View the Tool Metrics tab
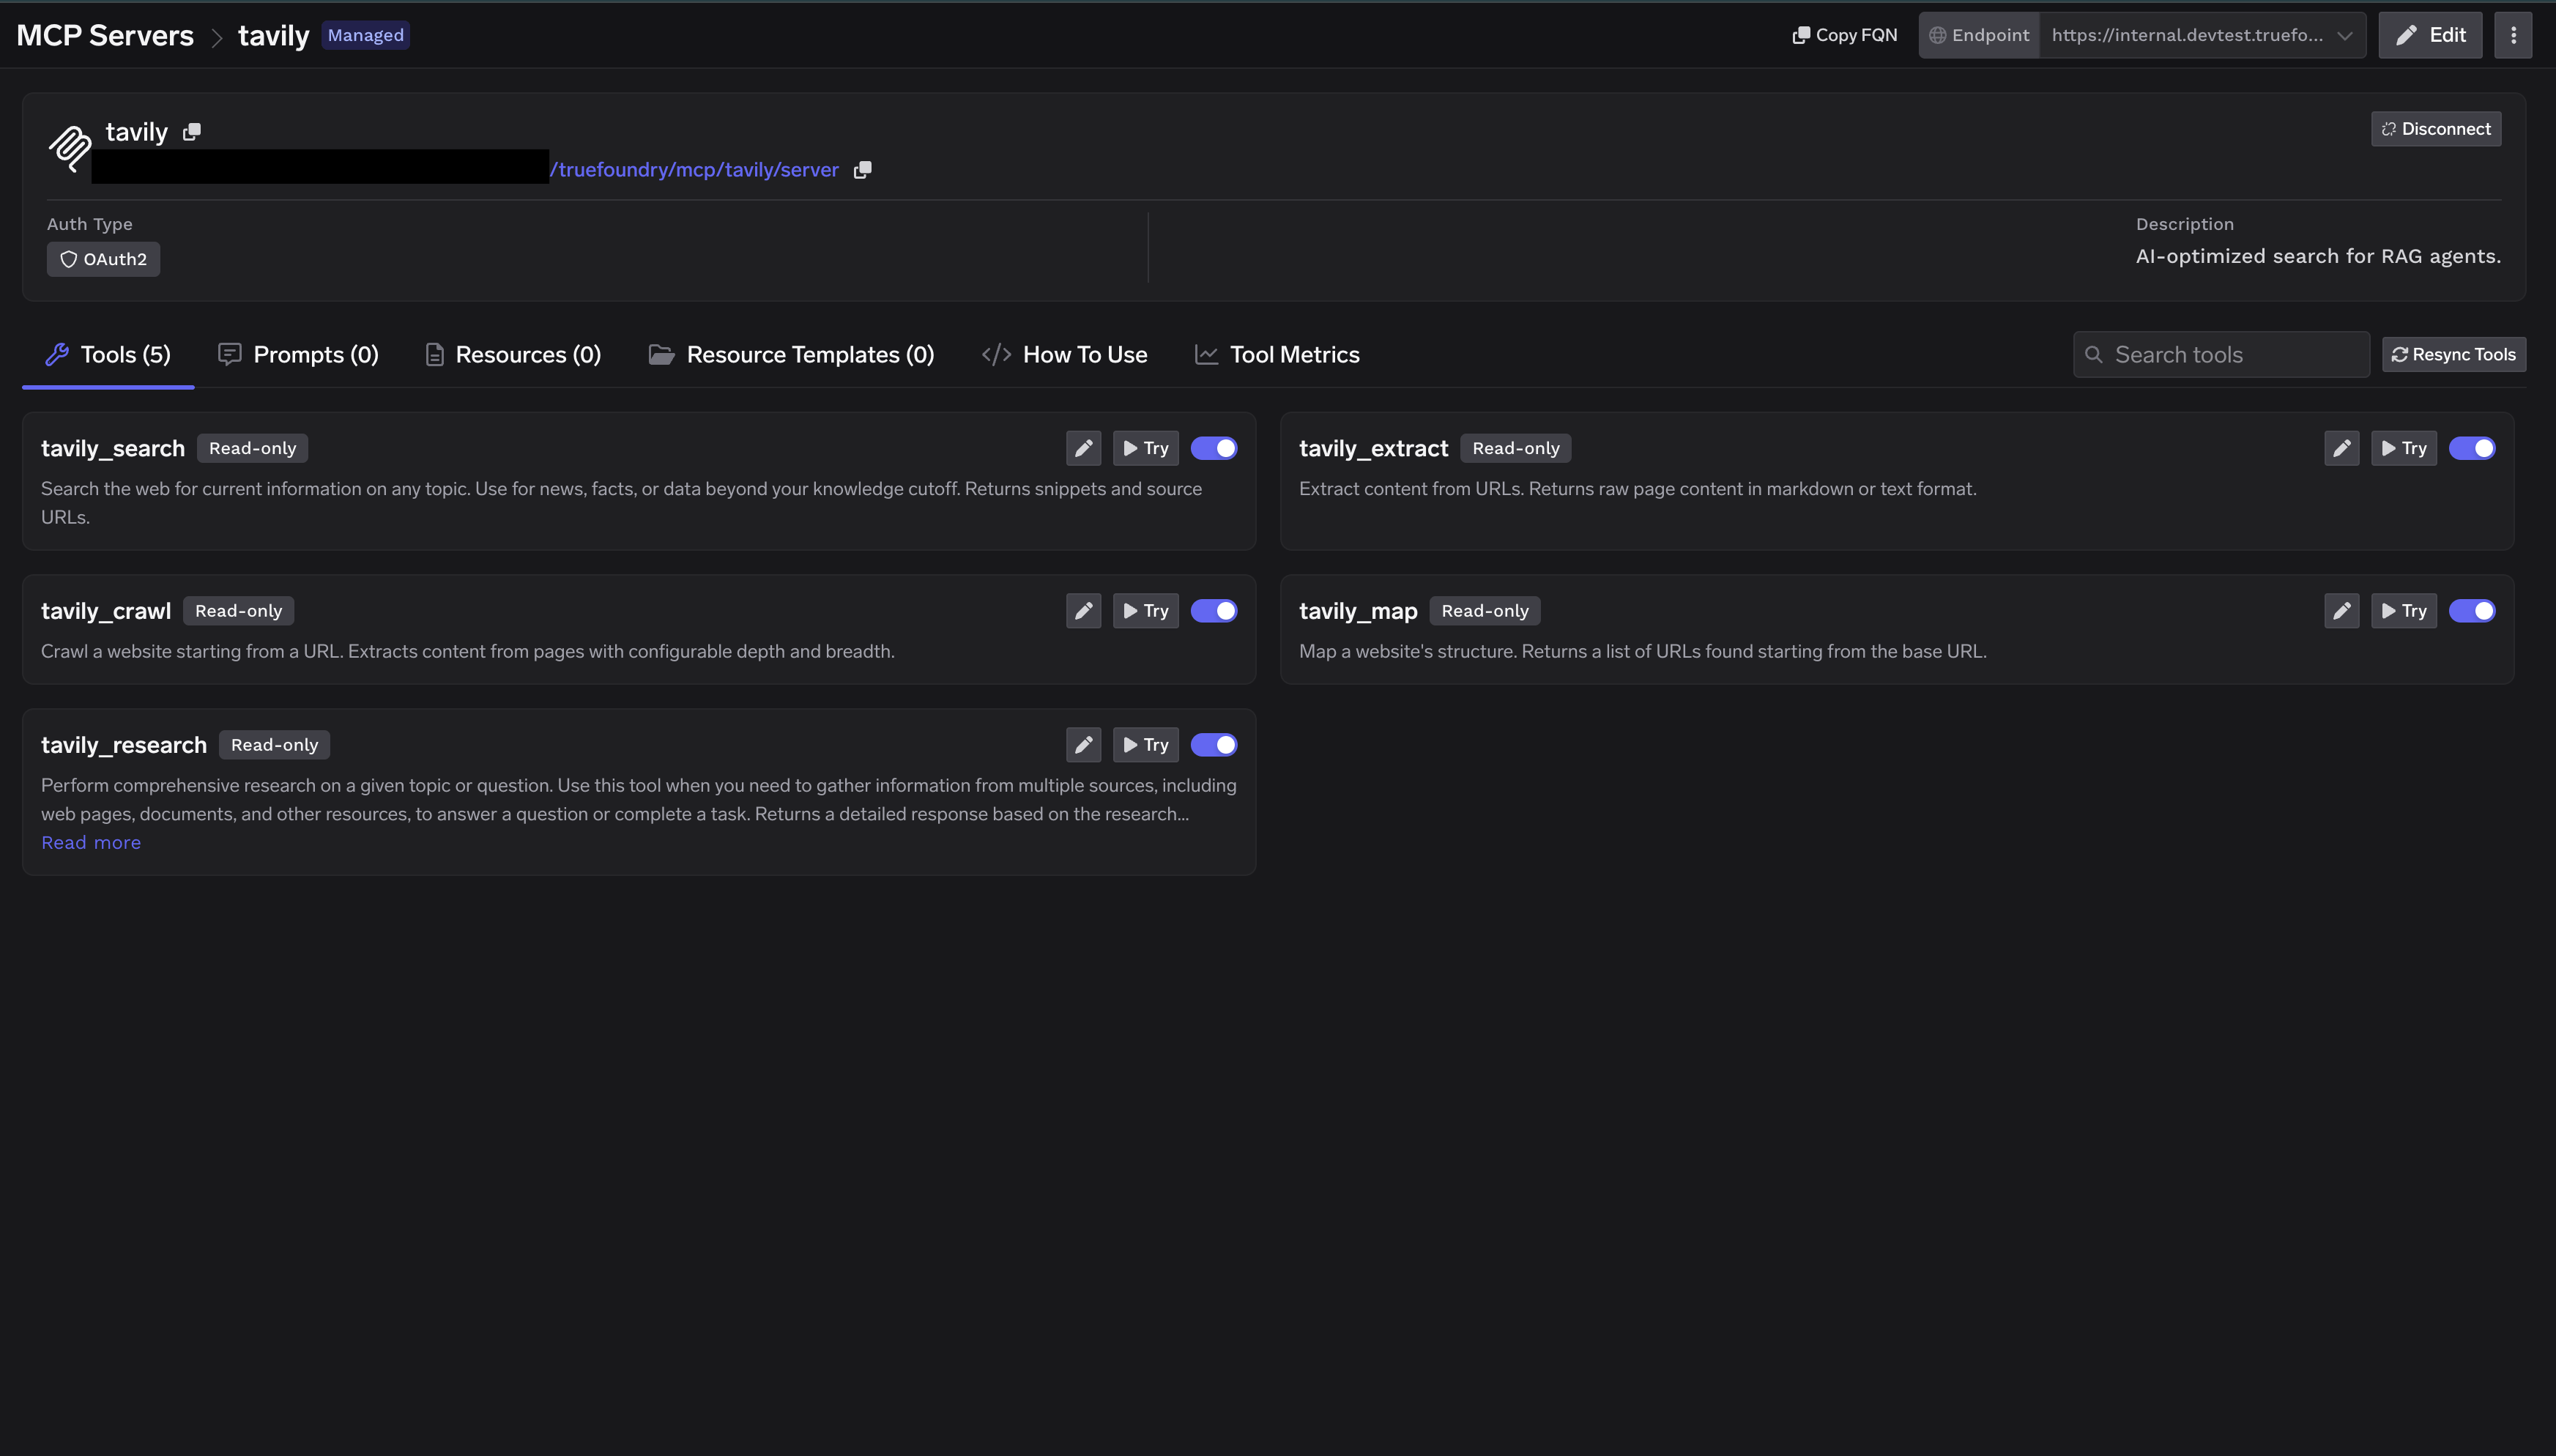The width and height of the screenshot is (2556, 1456). pyautogui.click(x=1277, y=355)
